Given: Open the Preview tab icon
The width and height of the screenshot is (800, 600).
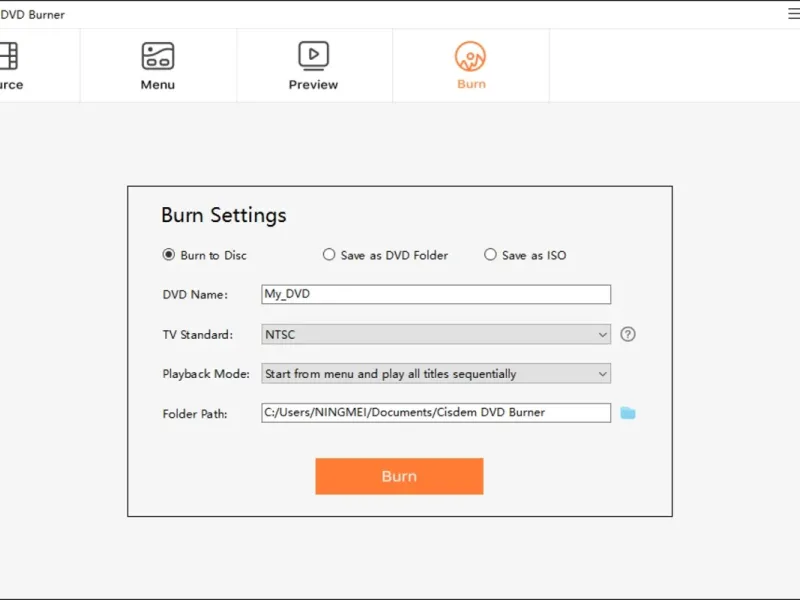Looking at the screenshot, I should tap(313, 56).
